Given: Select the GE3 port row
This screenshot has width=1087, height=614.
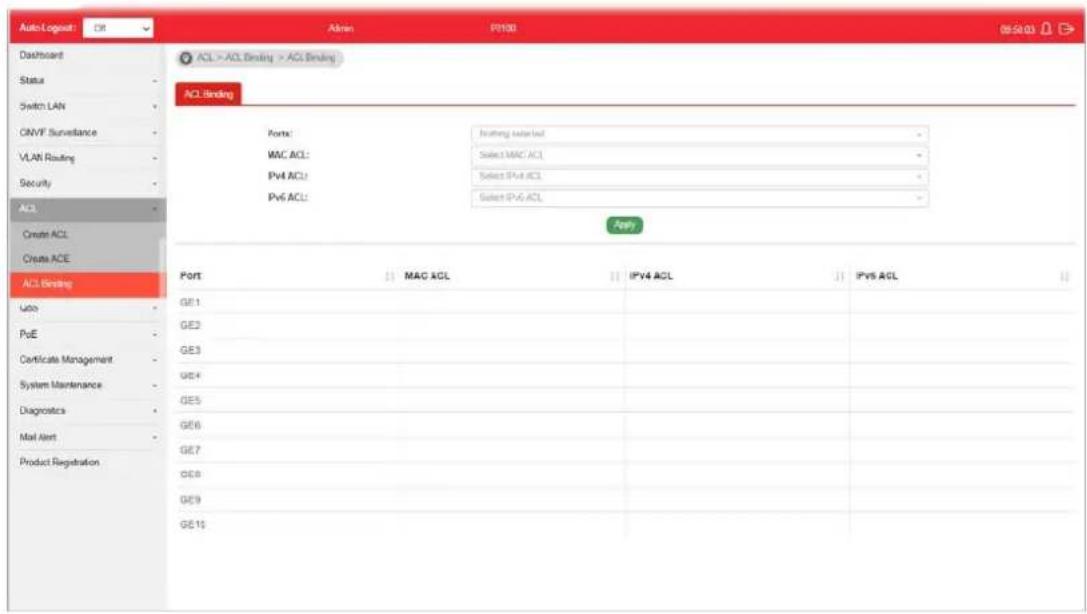Looking at the screenshot, I should (x=624, y=351).
